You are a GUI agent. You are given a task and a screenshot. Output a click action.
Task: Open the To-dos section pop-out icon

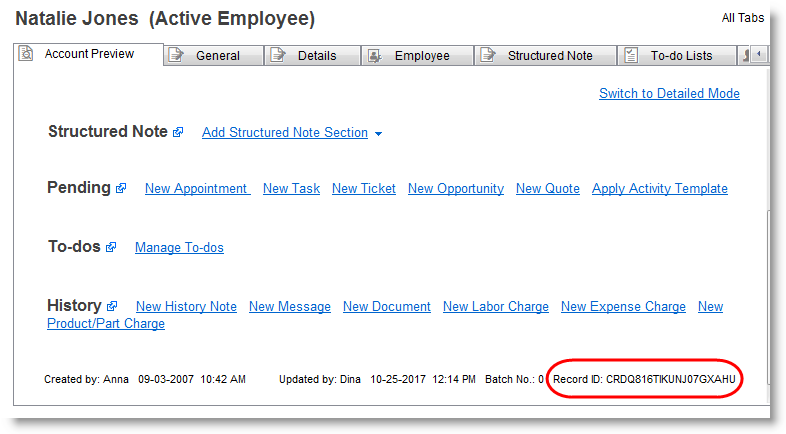111,247
